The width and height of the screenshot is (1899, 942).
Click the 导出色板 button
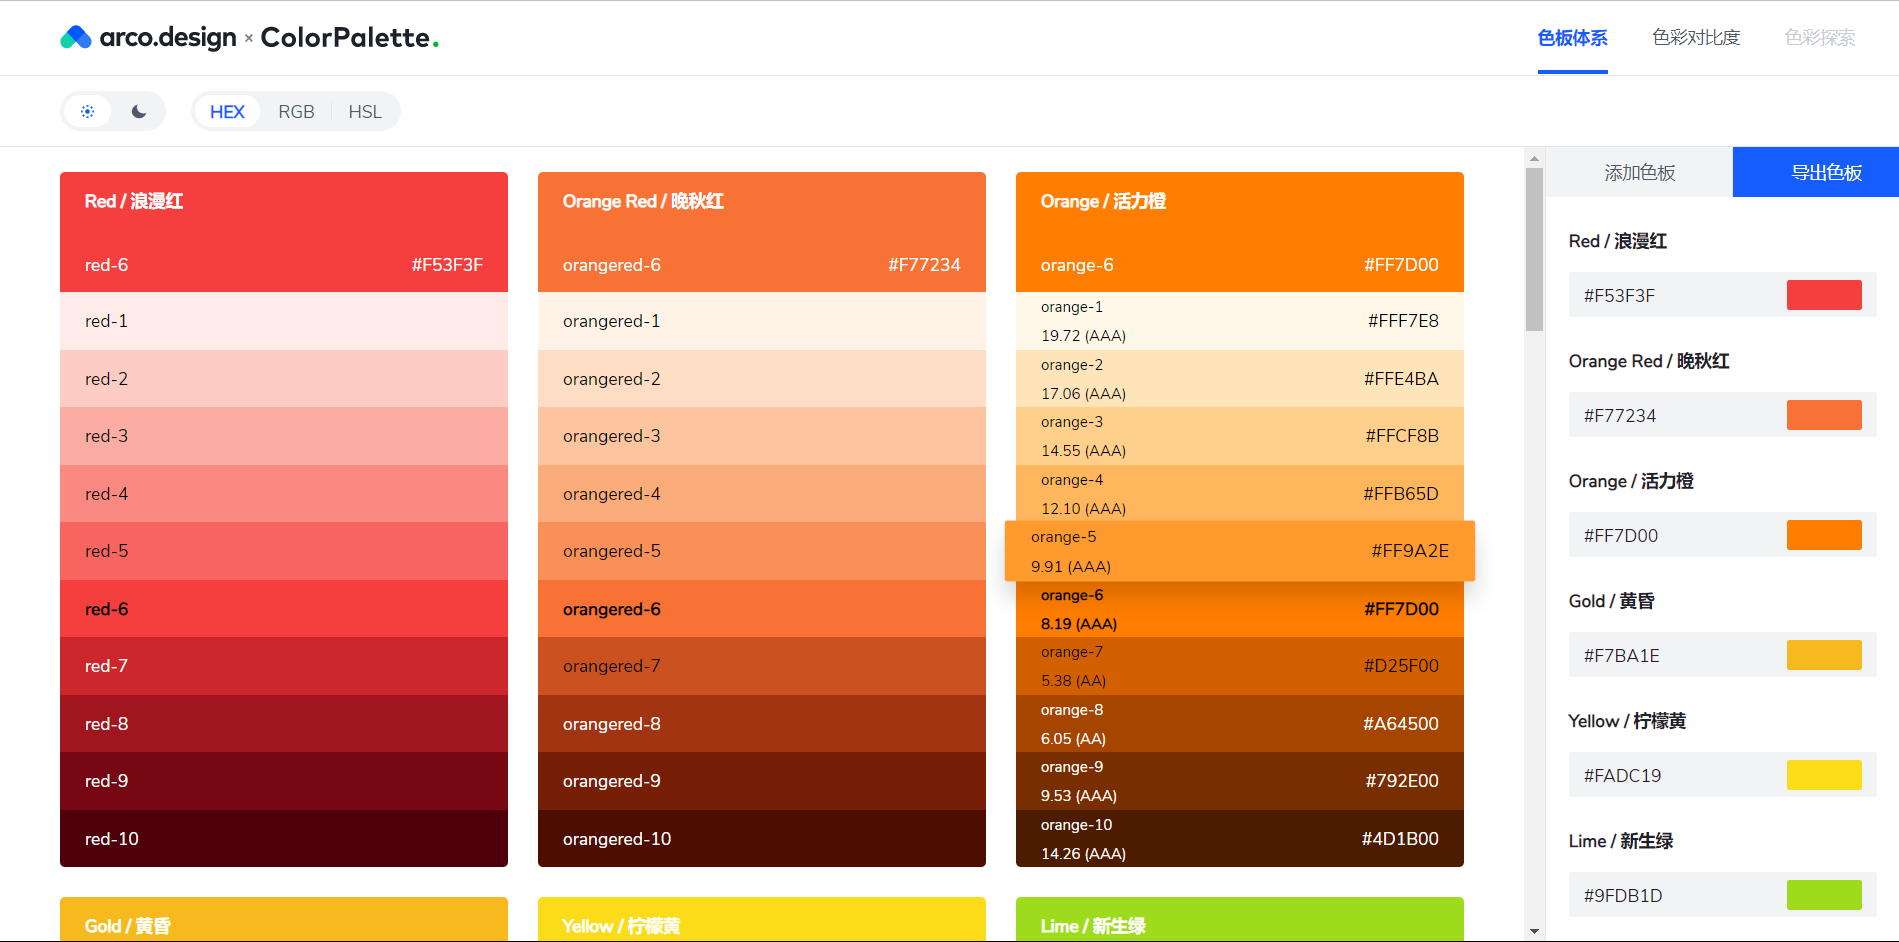pyautogui.click(x=1816, y=172)
